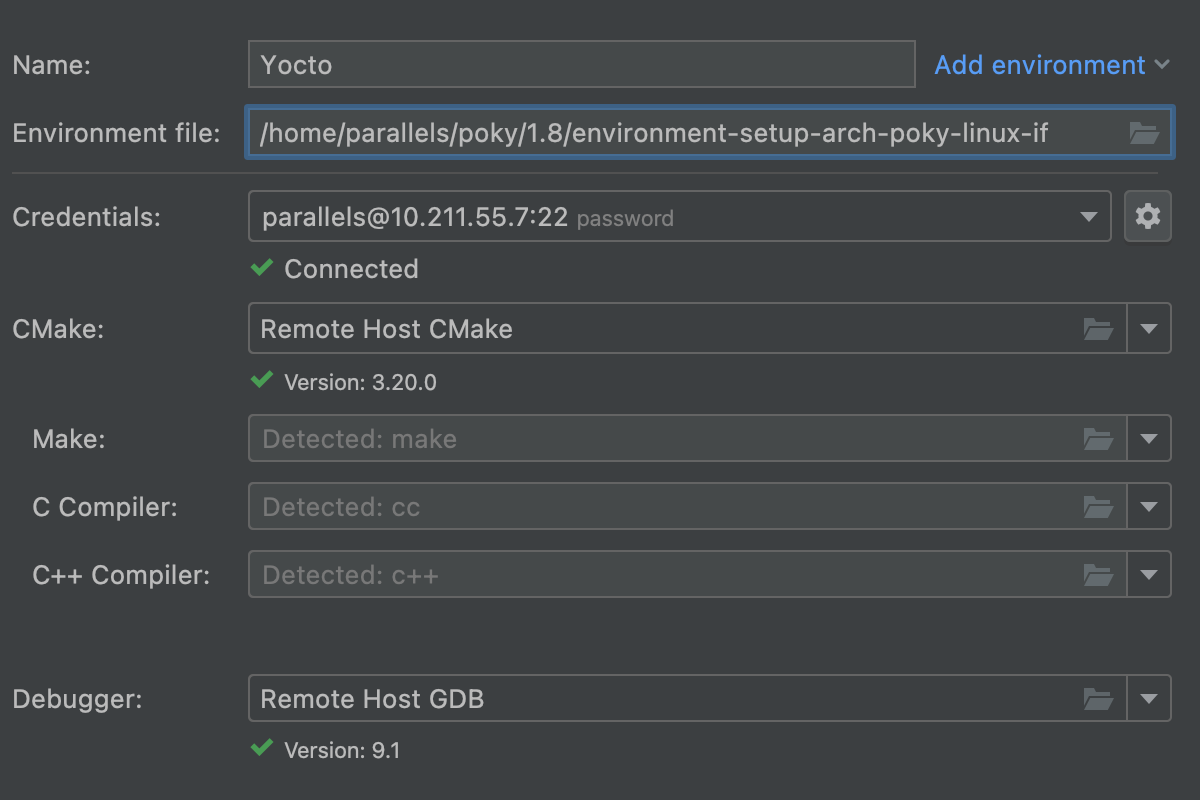The width and height of the screenshot is (1200, 800).
Task: Click the Make field showing Detected: make
Action: point(660,439)
